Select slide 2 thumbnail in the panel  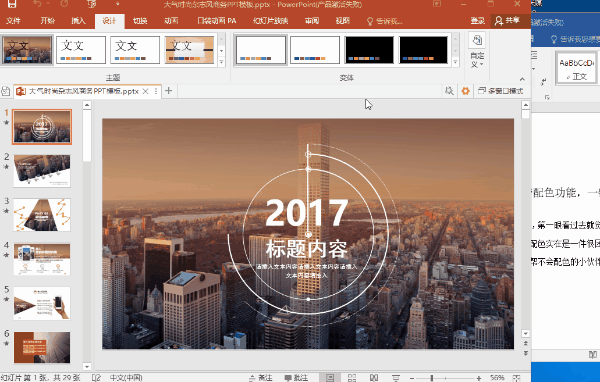[x=42, y=171]
